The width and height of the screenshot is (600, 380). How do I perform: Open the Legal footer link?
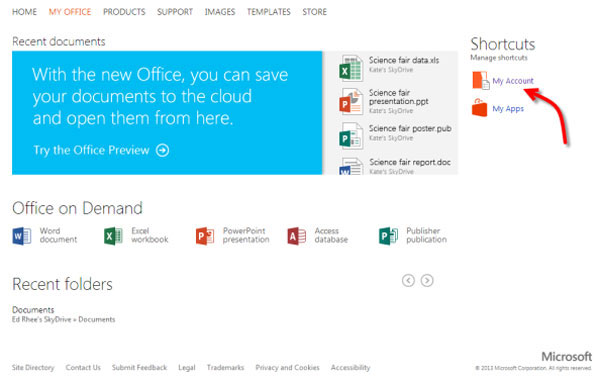(187, 367)
